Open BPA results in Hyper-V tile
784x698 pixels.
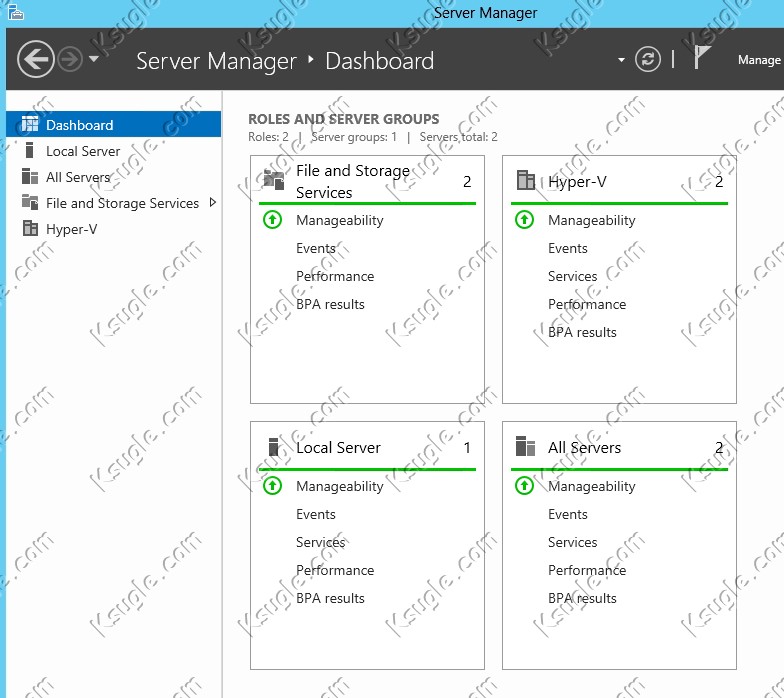[x=582, y=332]
